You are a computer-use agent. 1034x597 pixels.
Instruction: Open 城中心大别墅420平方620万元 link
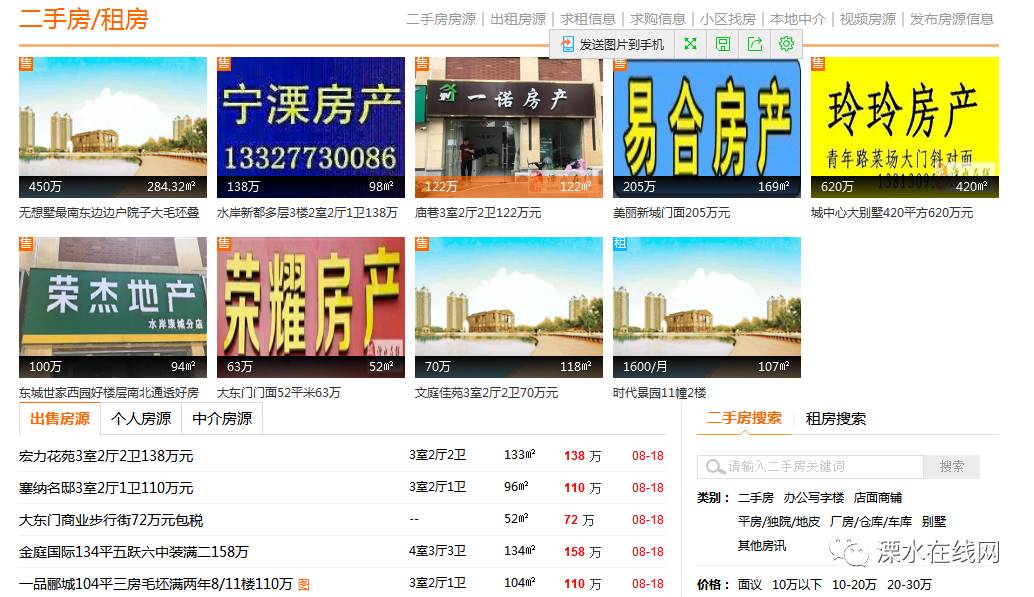[x=892, y=213]
